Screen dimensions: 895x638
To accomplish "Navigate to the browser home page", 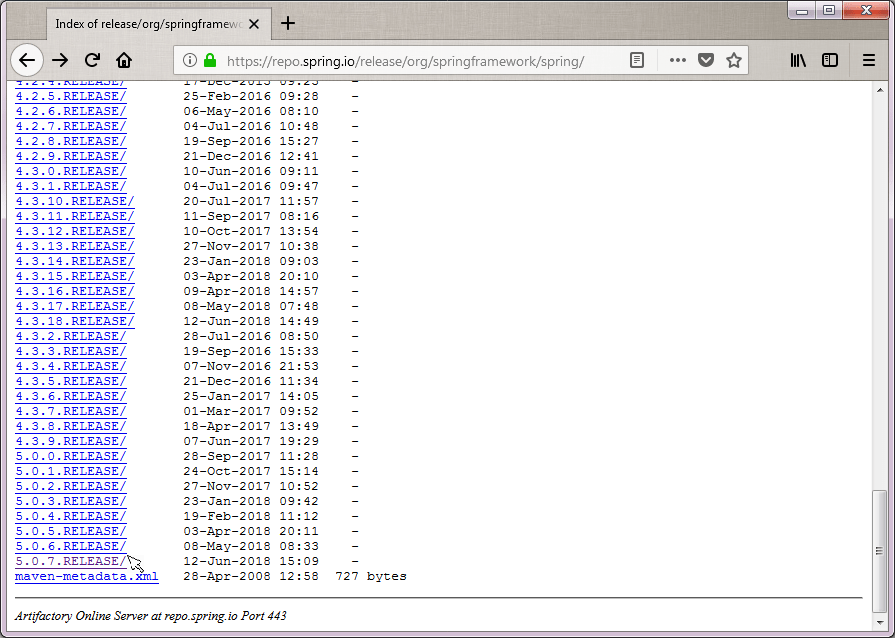I will 124,60.
